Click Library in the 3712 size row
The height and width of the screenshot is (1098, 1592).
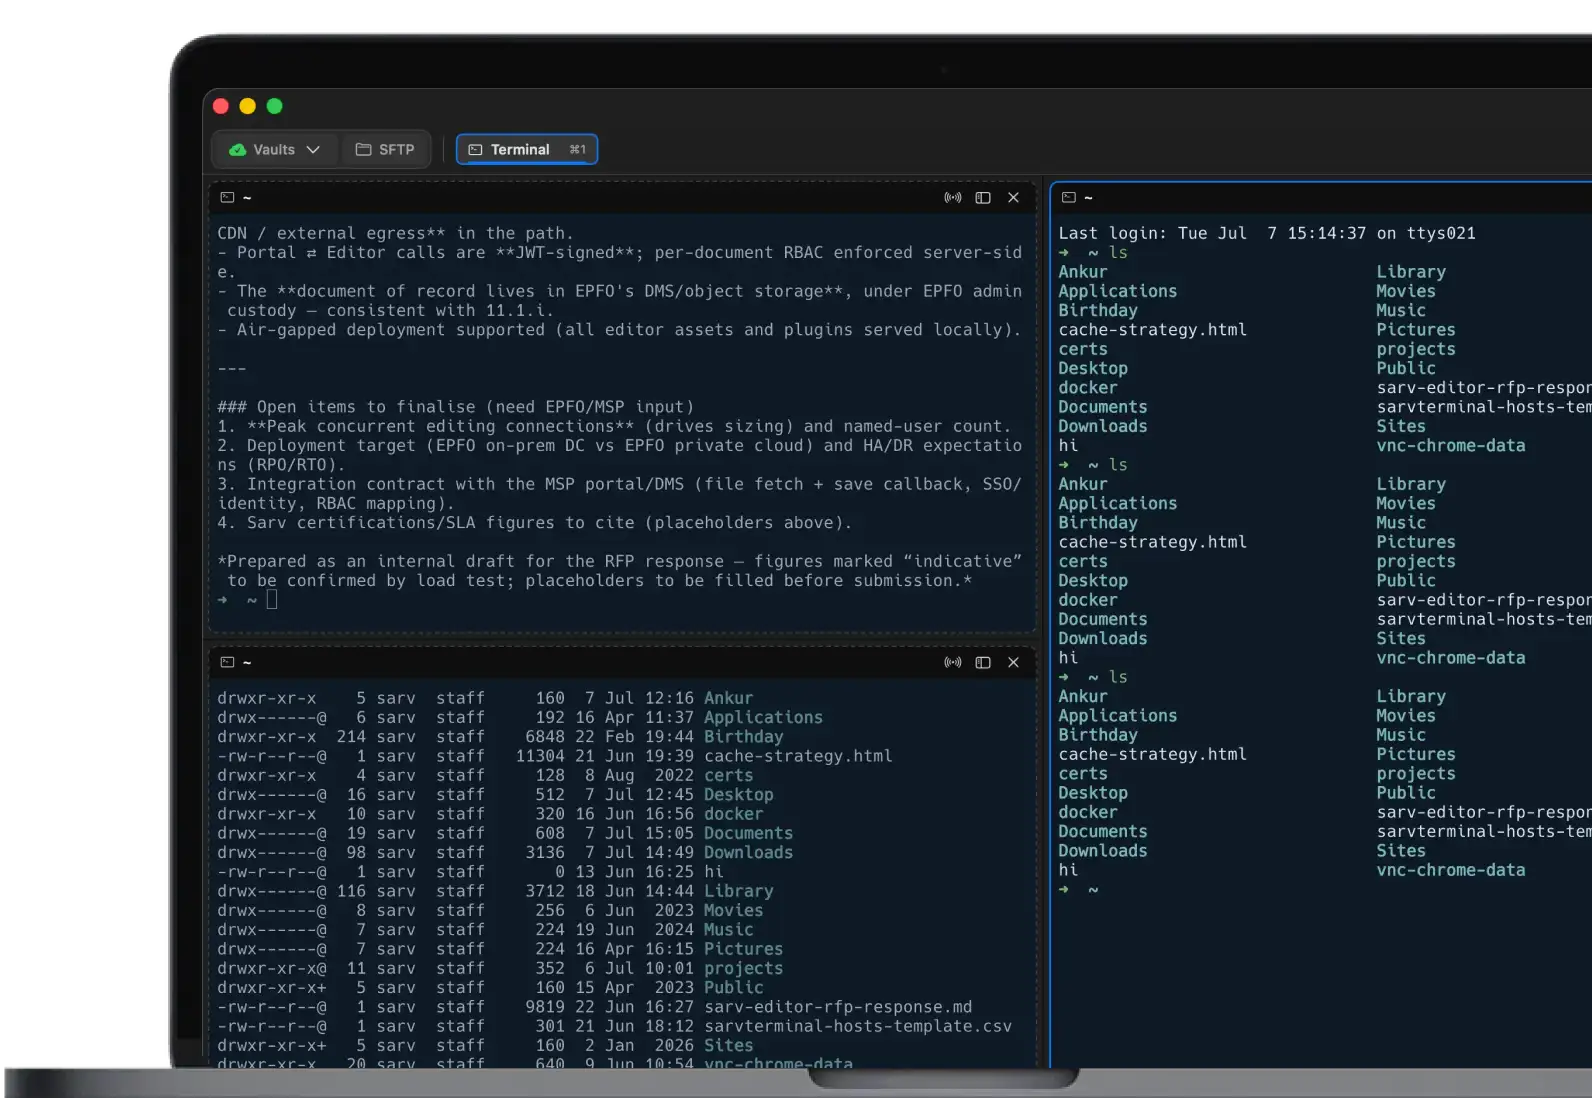(738, 891)
